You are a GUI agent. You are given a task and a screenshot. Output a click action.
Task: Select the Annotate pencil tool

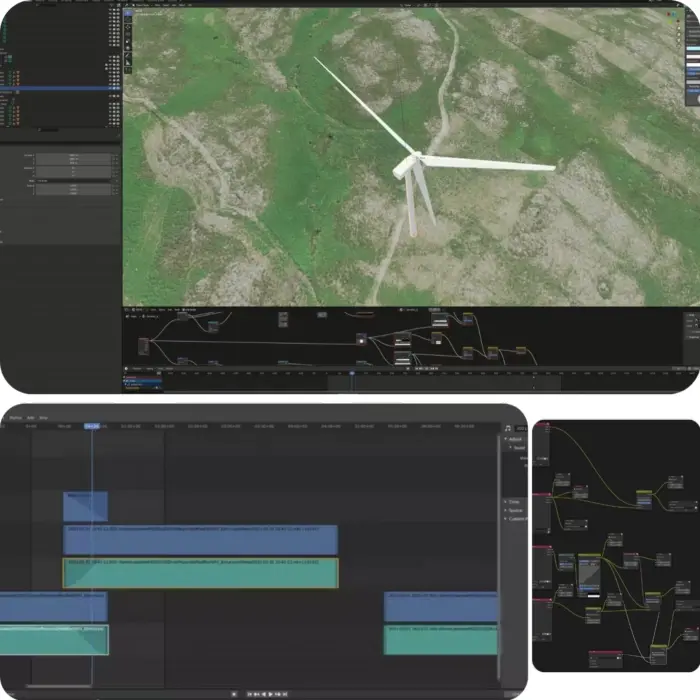[x=128, y=56]
